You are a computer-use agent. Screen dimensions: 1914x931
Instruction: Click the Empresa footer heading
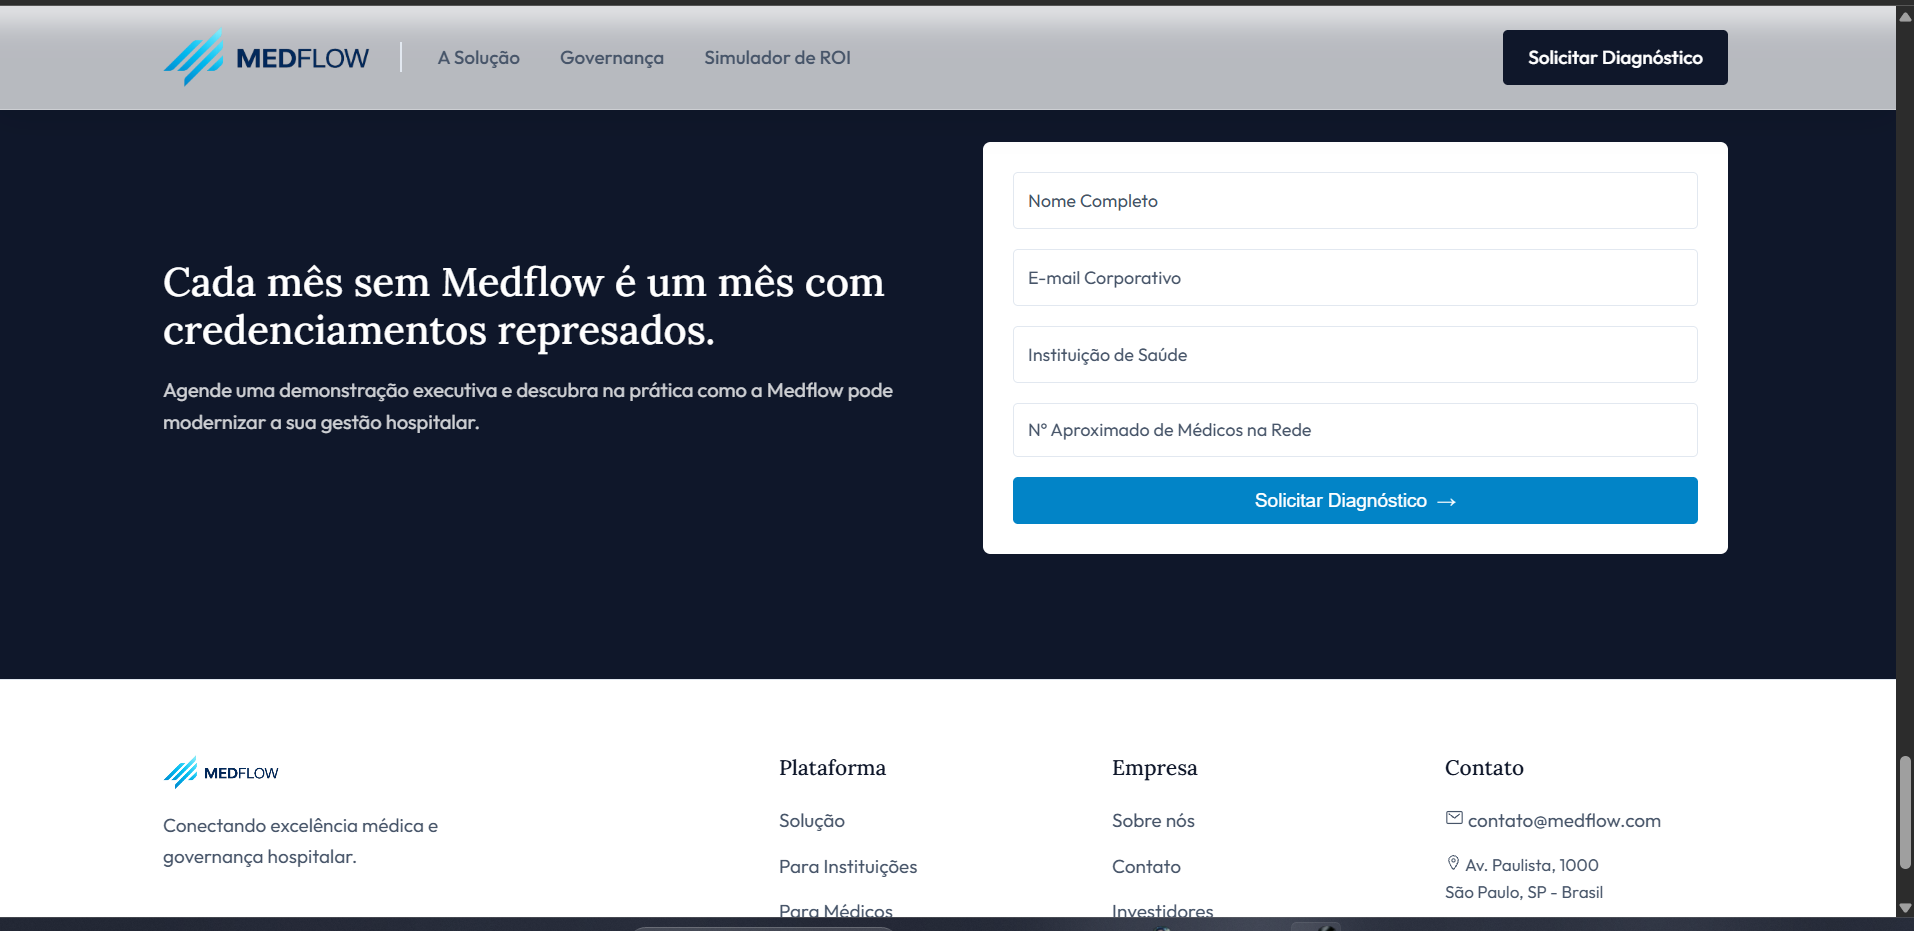pos(1154,768)
